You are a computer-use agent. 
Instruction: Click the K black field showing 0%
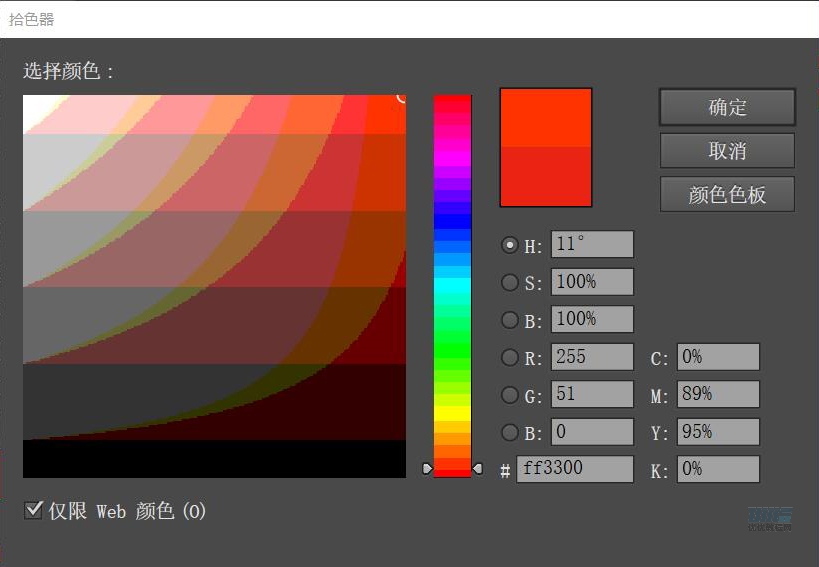pos(718,469)
